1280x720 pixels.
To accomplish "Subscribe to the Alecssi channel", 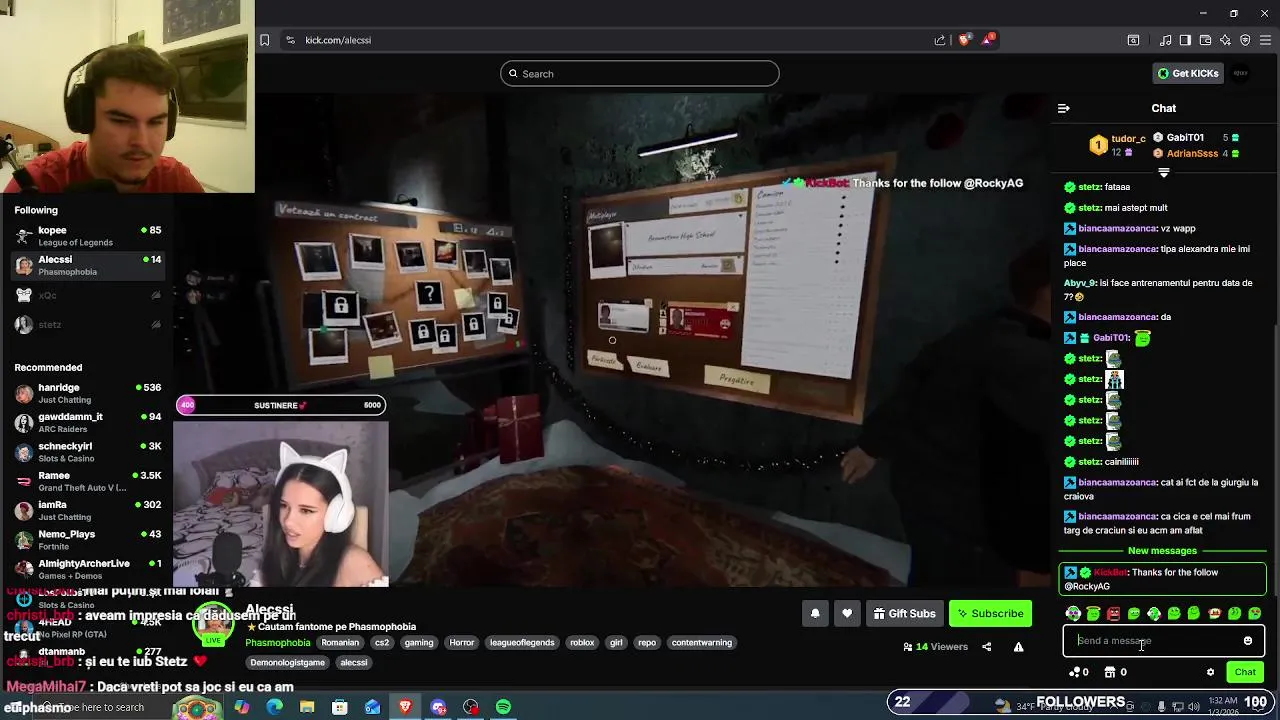I will point(990,614).
